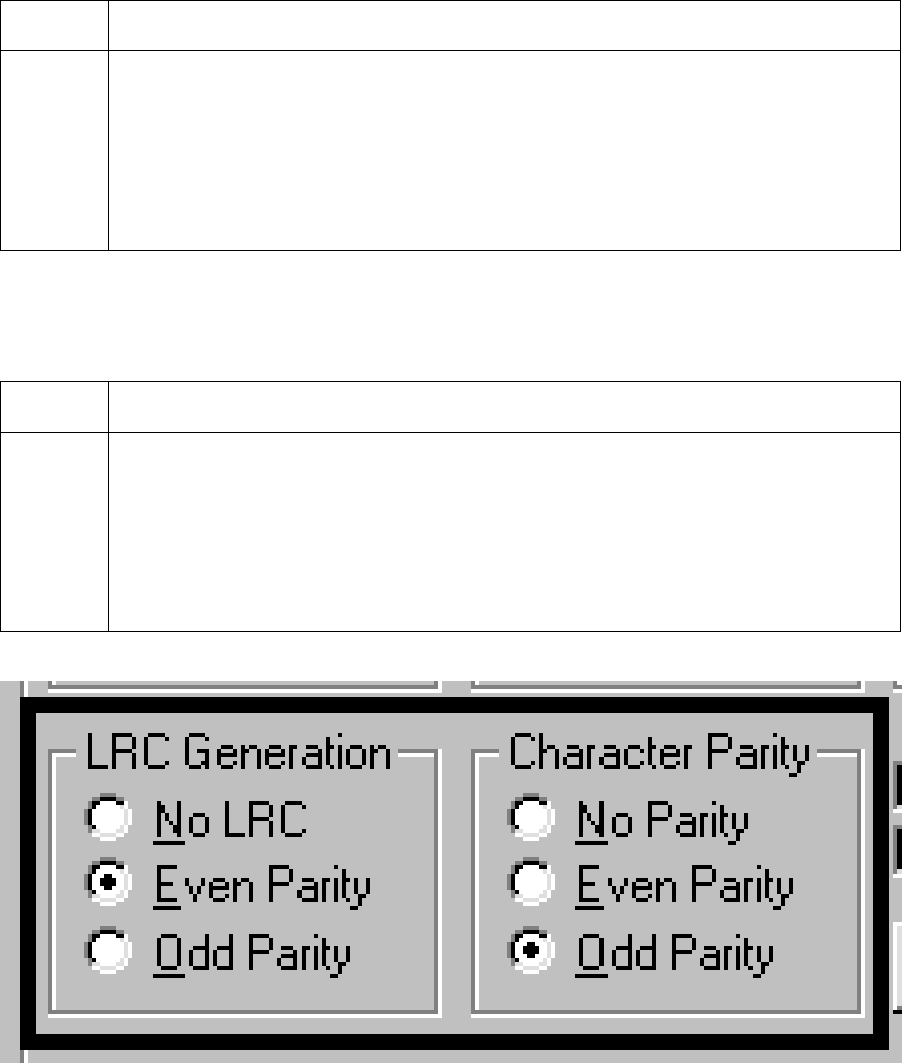Click first table's narrow left header cell
Screen dimensions: 902x1063
(54, 25)
